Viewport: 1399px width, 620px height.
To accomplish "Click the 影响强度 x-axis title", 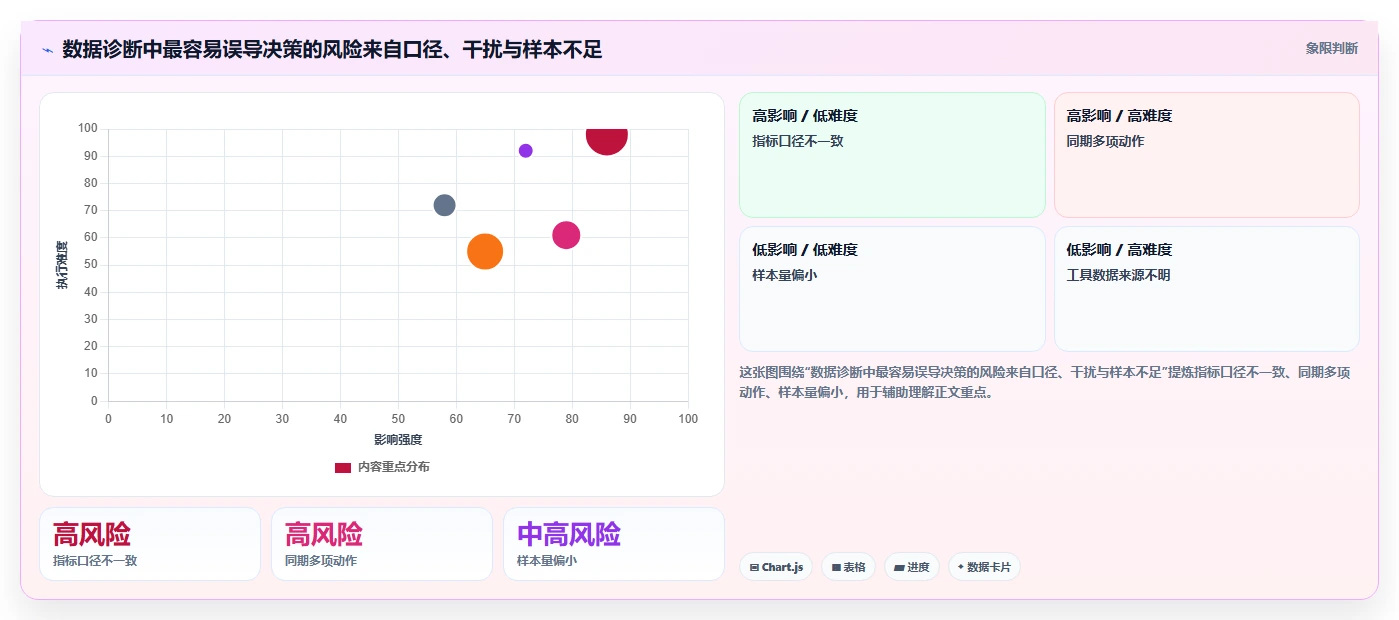I will [x=398, y=440].
